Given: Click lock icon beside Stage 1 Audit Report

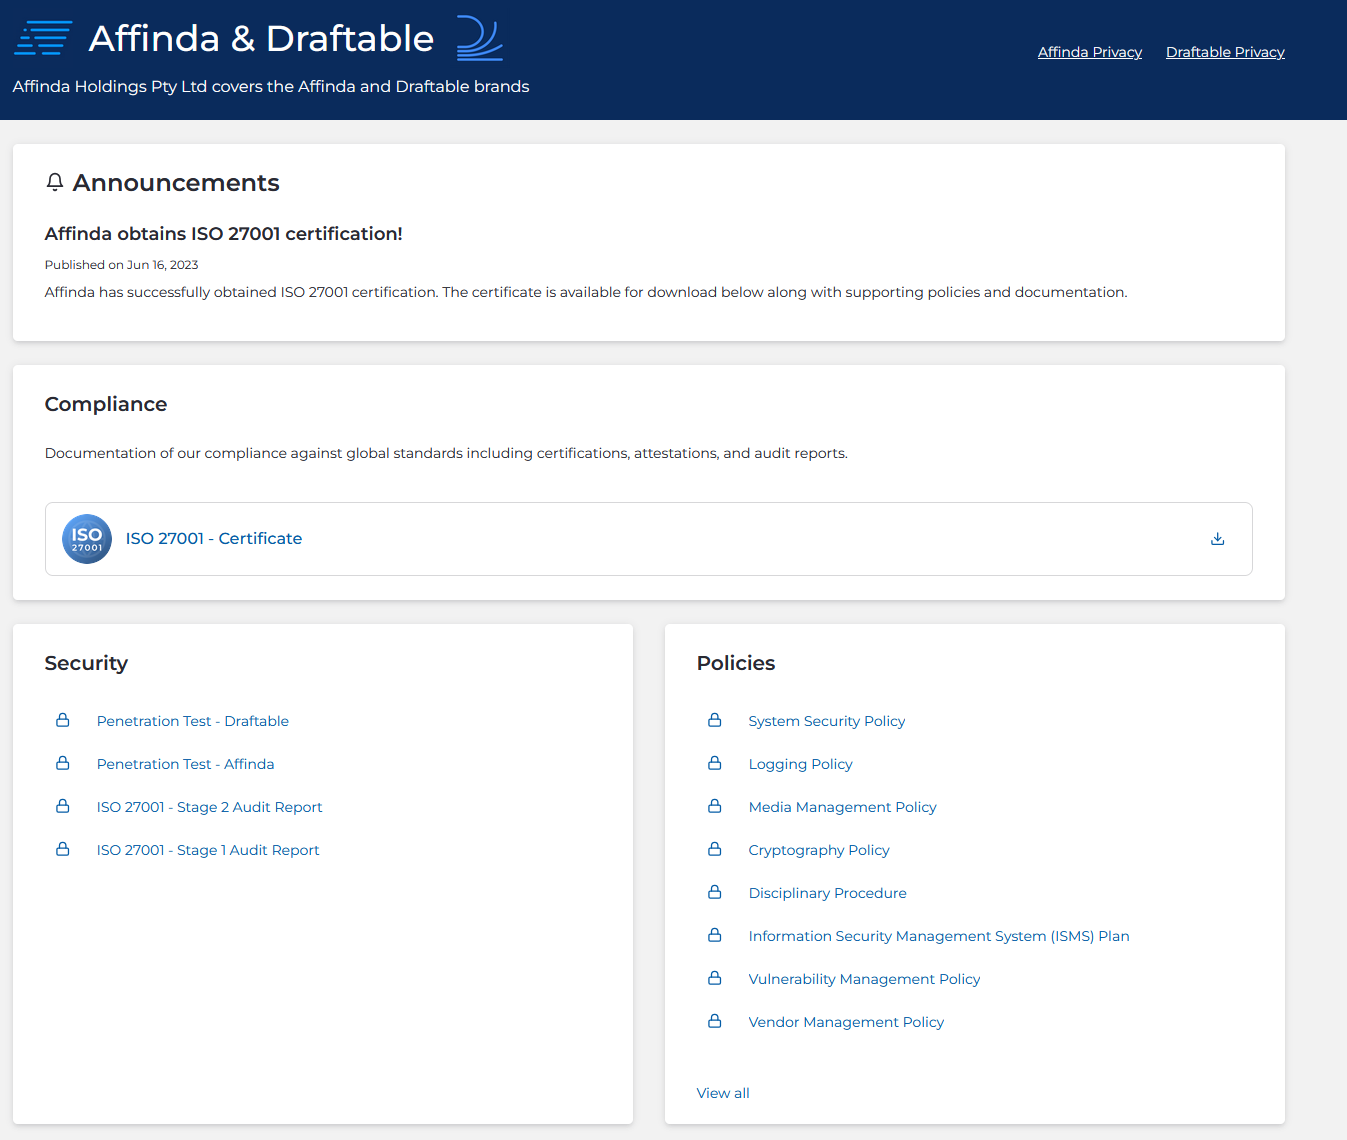Looking at the screenshot, I should 63,849.
